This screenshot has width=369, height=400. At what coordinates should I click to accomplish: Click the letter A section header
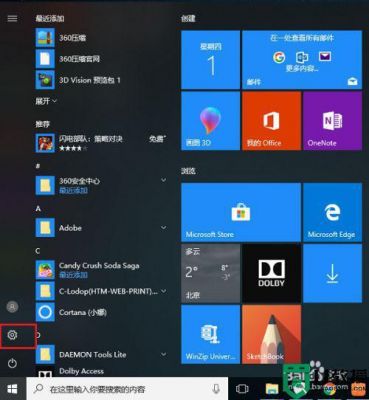(38, 209)
